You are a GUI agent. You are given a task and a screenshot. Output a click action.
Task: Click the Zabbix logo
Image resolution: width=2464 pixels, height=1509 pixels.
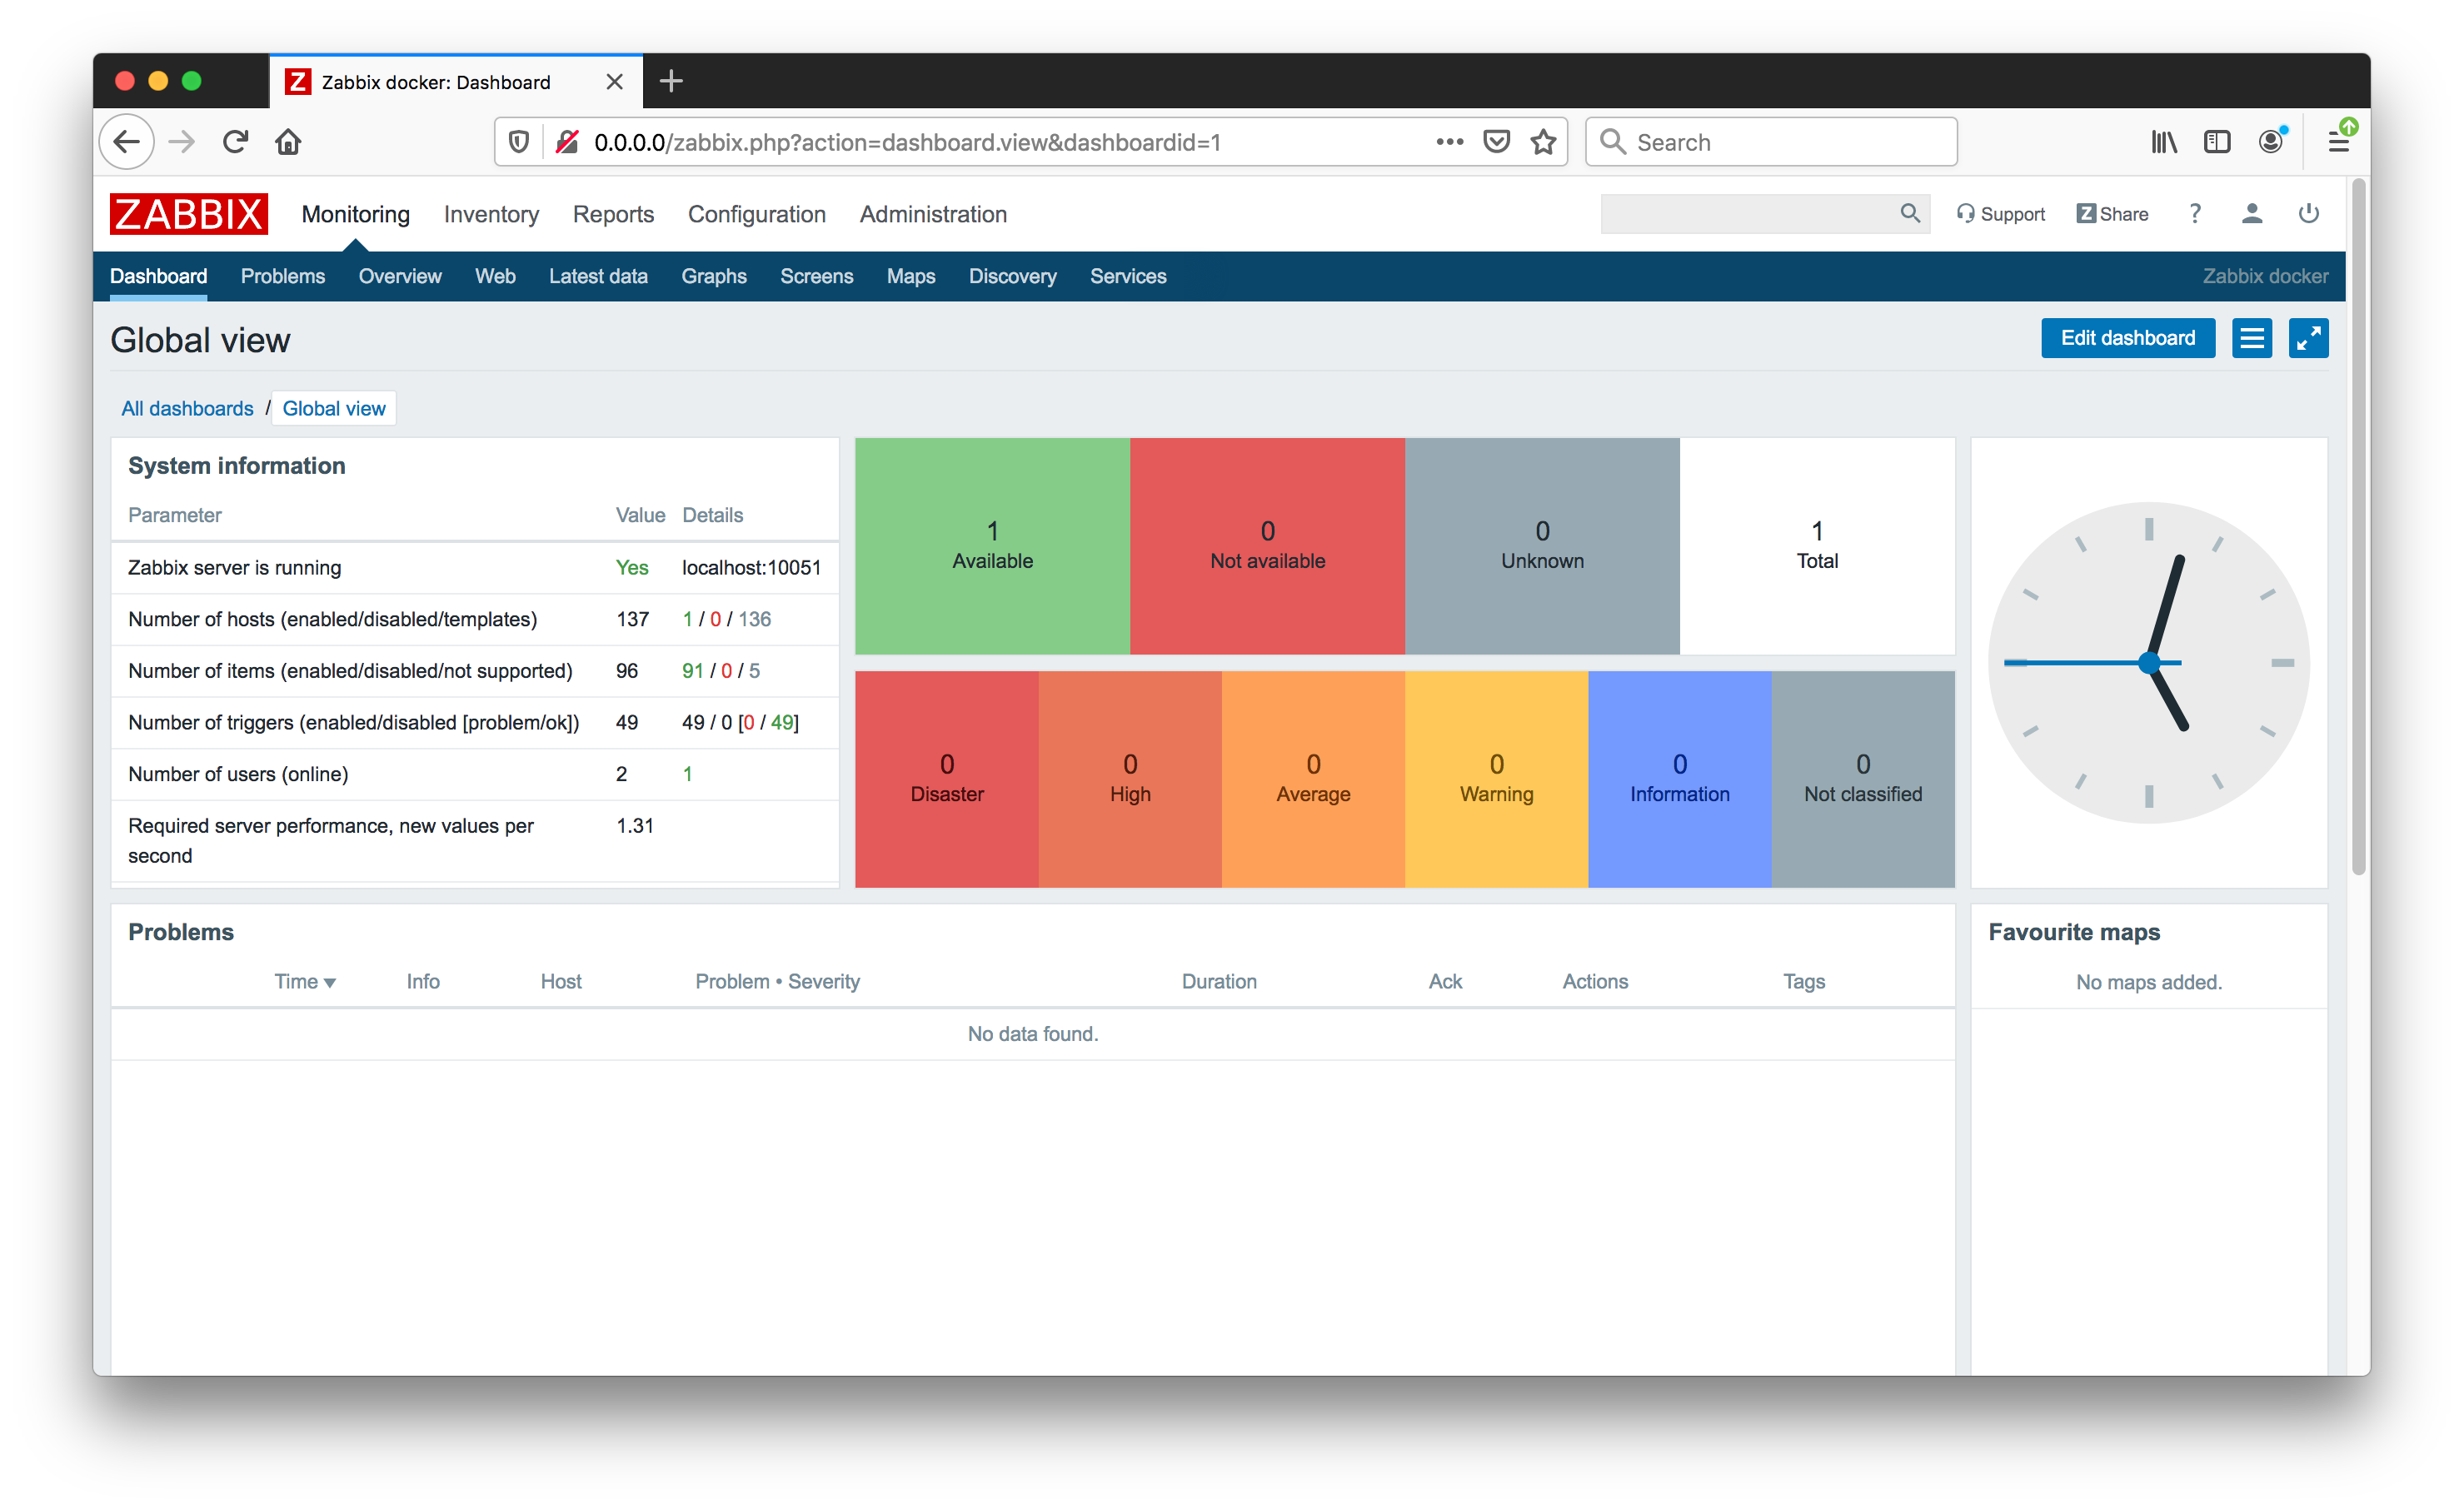point(188,214)
